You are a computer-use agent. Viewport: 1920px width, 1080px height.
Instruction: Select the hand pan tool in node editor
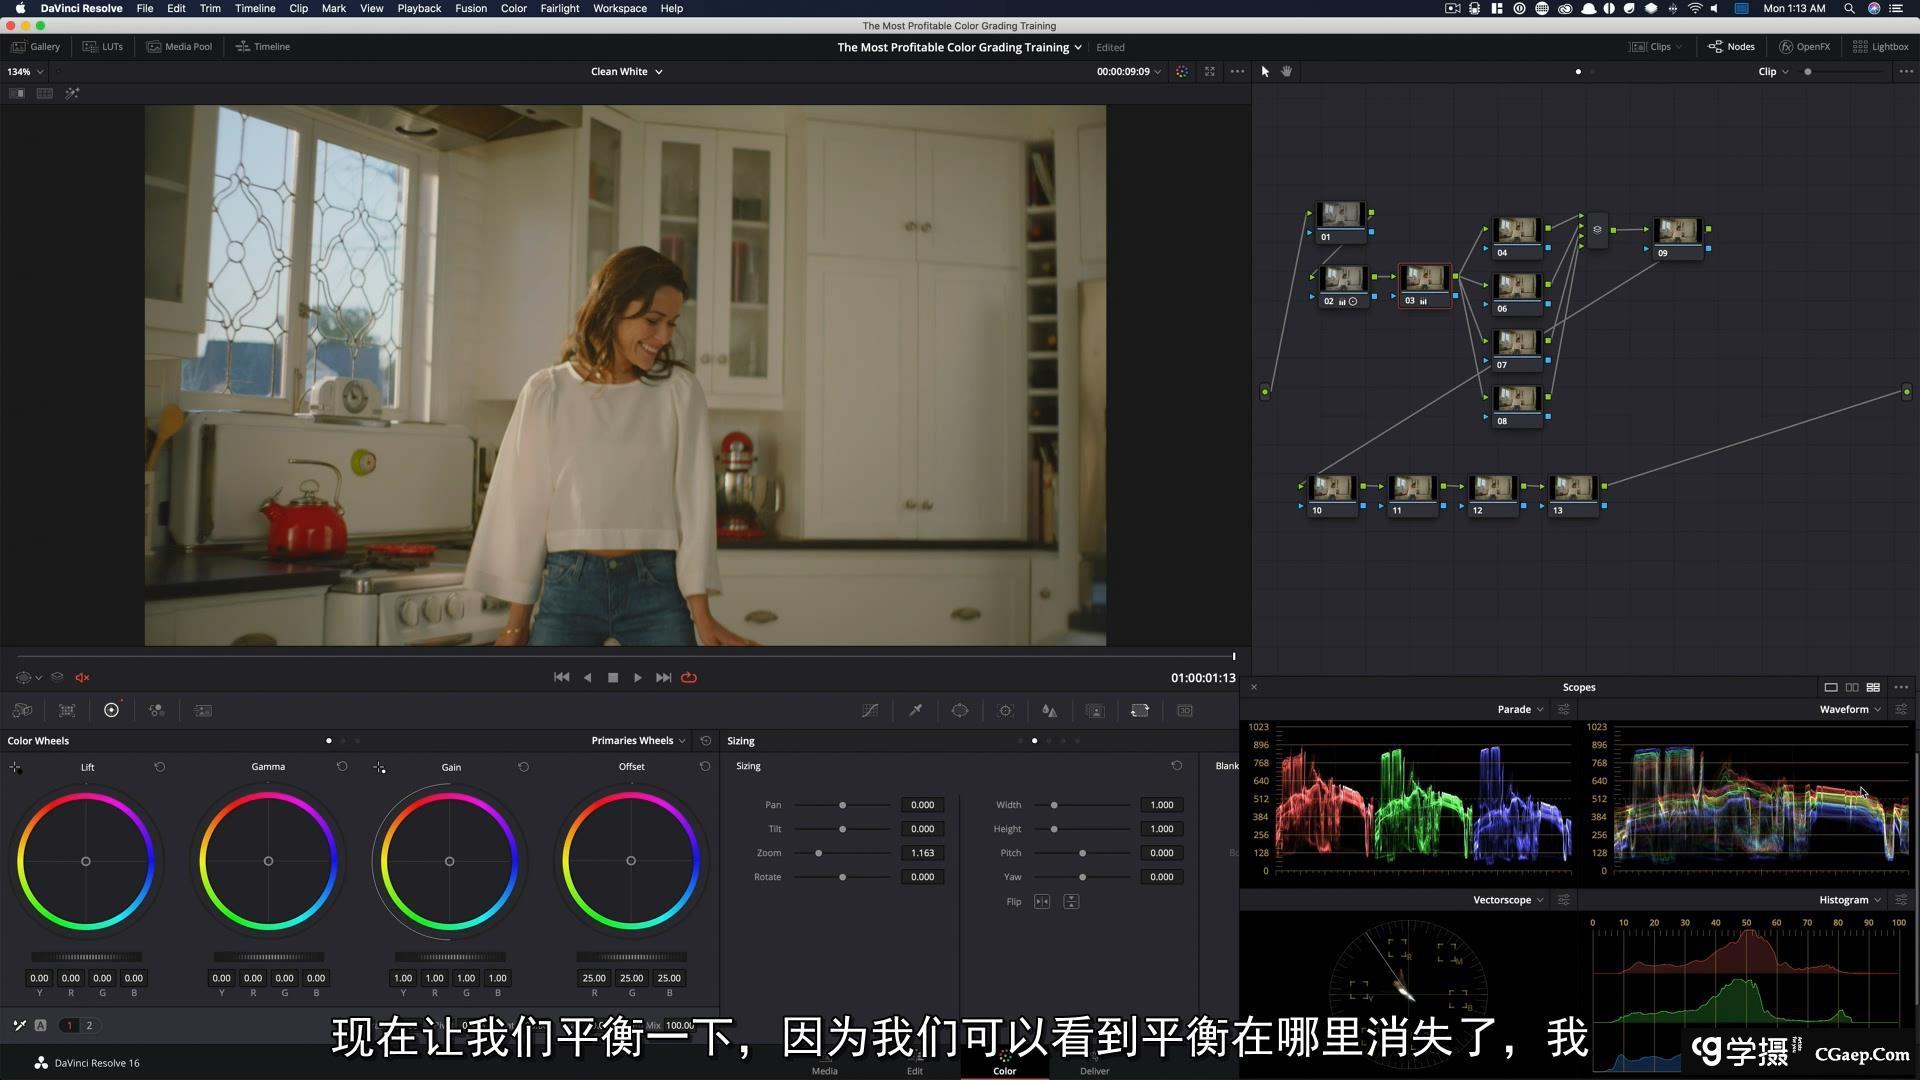point(1287,72)
